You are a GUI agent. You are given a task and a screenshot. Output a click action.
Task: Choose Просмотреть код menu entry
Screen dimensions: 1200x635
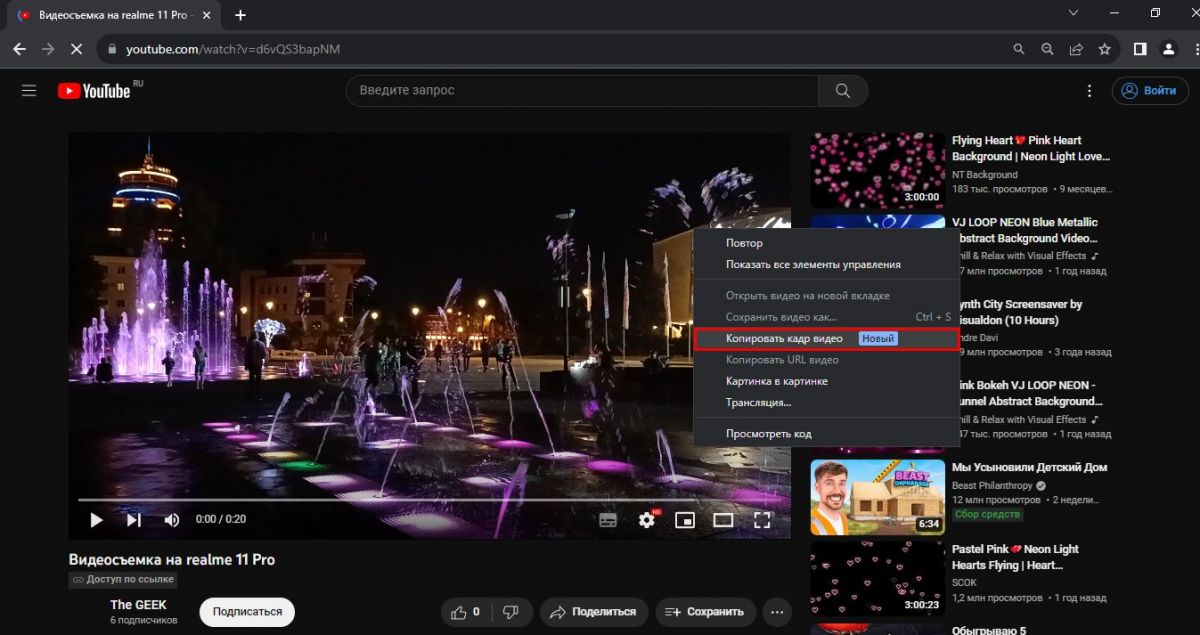826,434
